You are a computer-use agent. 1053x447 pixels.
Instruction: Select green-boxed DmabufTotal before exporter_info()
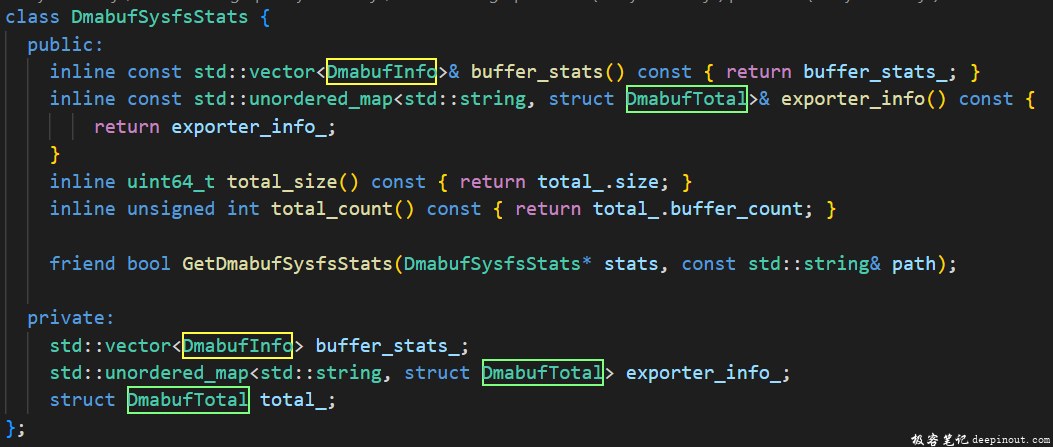point(686,99)
